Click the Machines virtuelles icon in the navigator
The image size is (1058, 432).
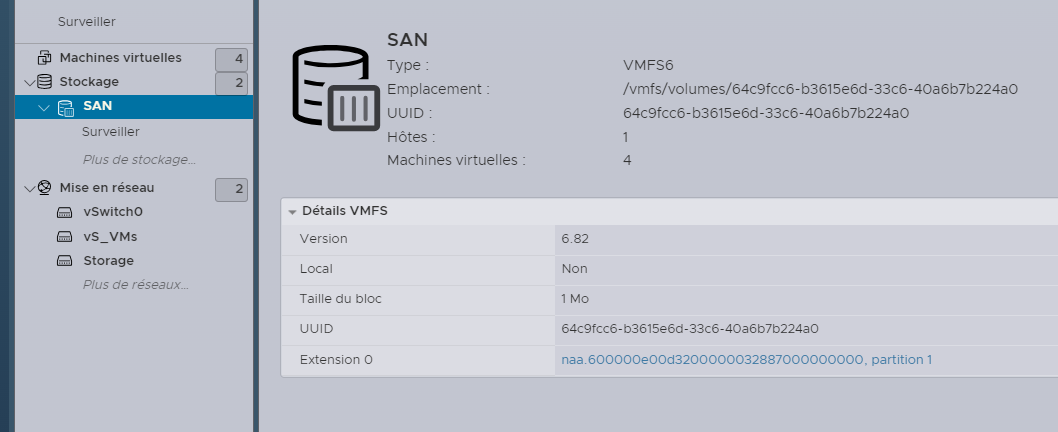pyautogui.click(x=44, y=58)
